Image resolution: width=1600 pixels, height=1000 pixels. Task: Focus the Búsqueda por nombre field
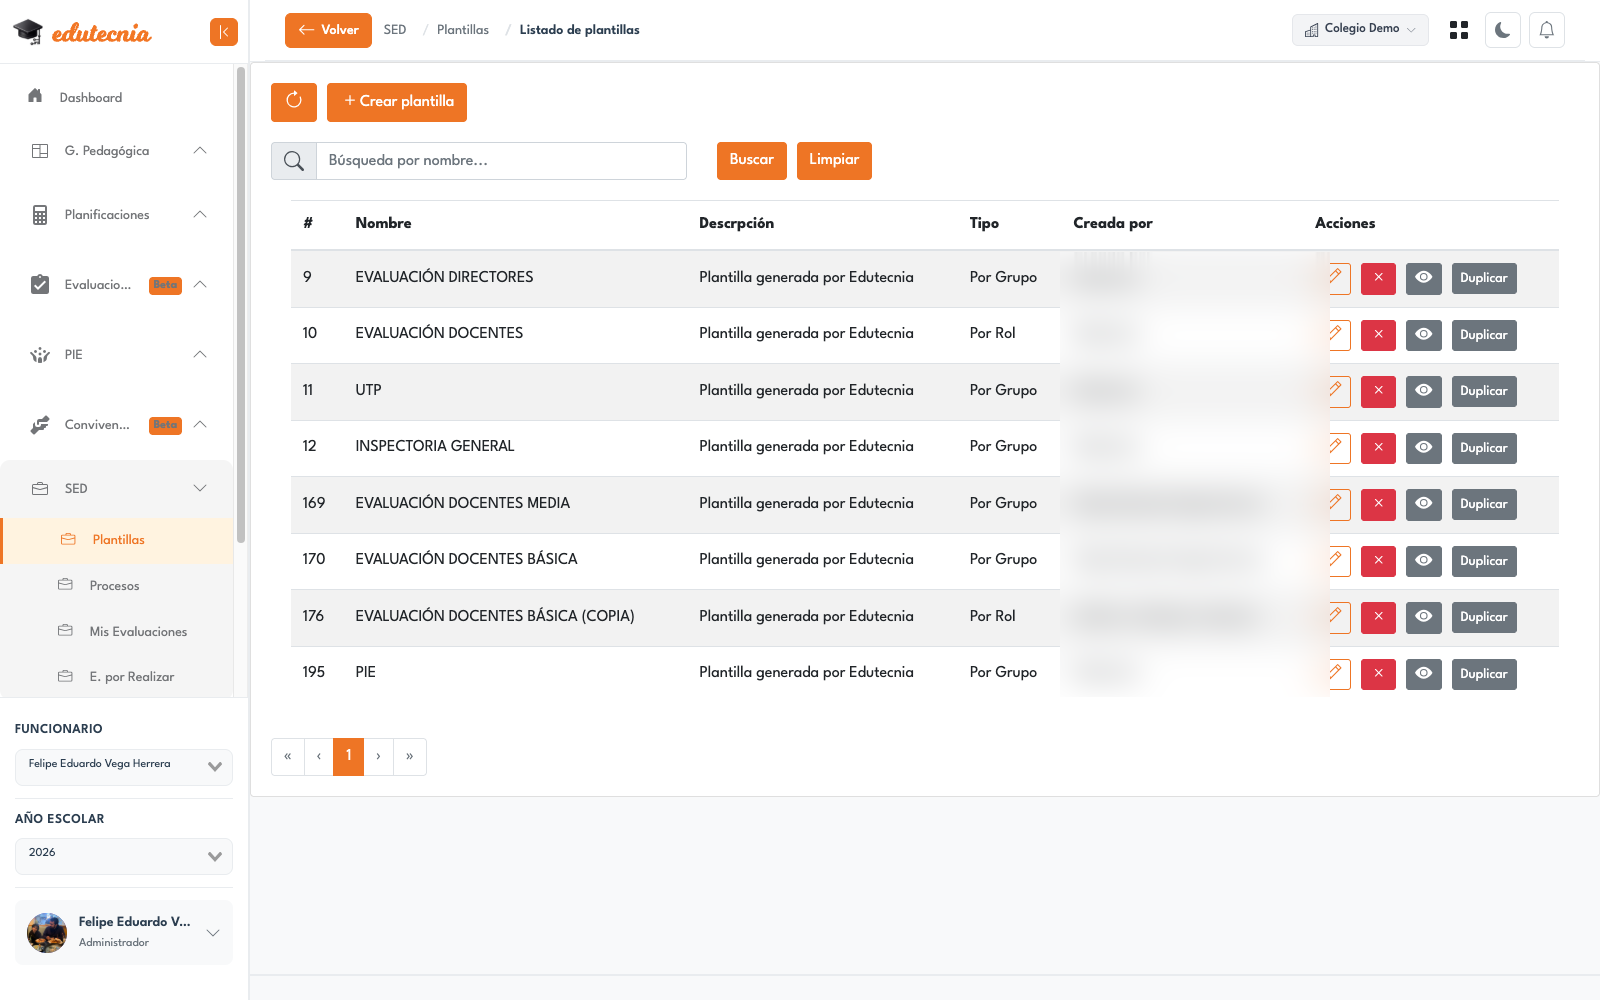coord(502,161)
